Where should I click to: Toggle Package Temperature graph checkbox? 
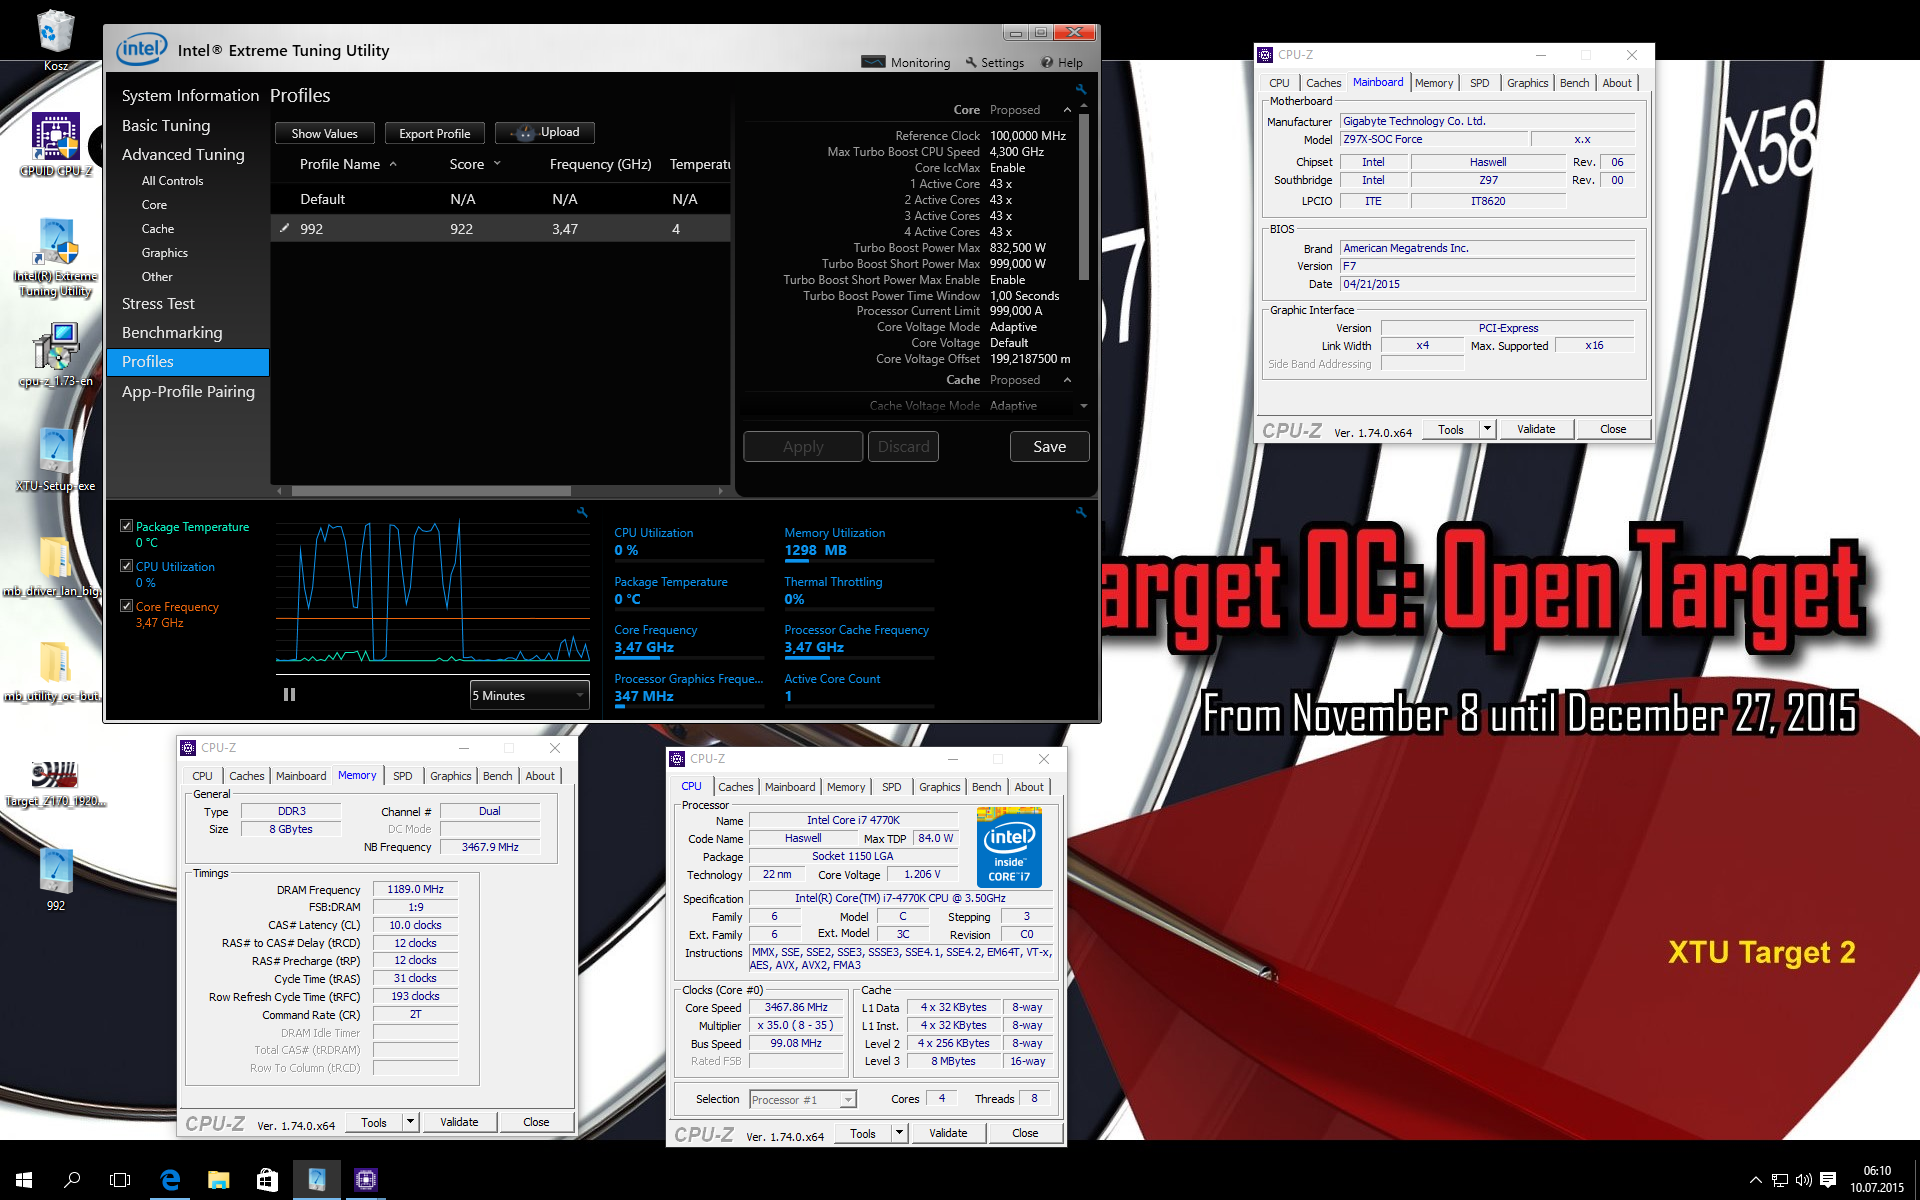[x=127, y=525]
